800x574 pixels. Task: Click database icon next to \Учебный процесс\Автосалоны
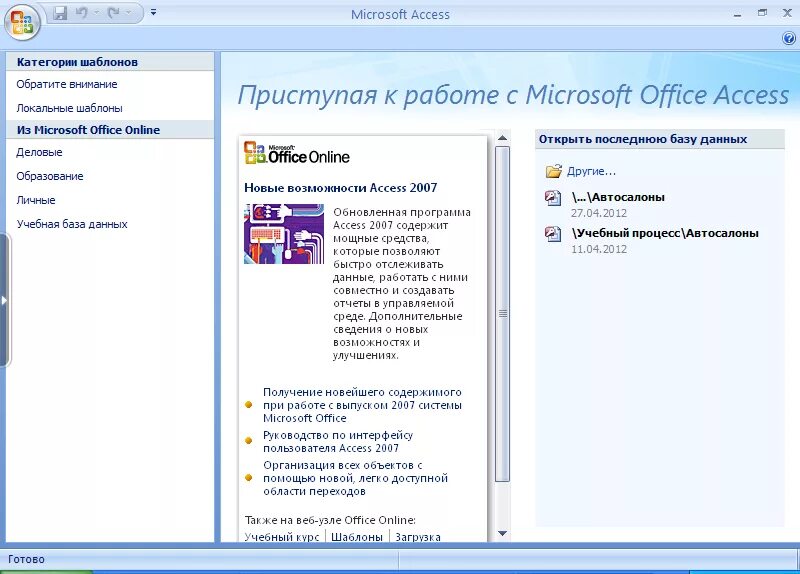[553, 234]
